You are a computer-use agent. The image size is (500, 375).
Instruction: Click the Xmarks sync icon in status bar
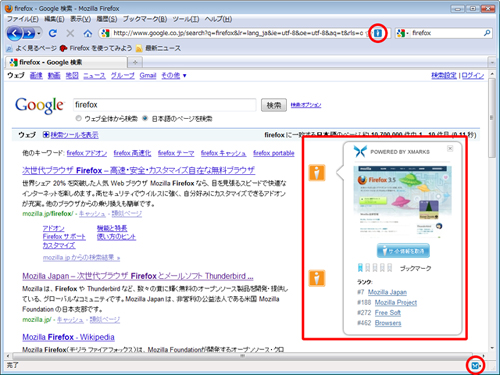475,366
